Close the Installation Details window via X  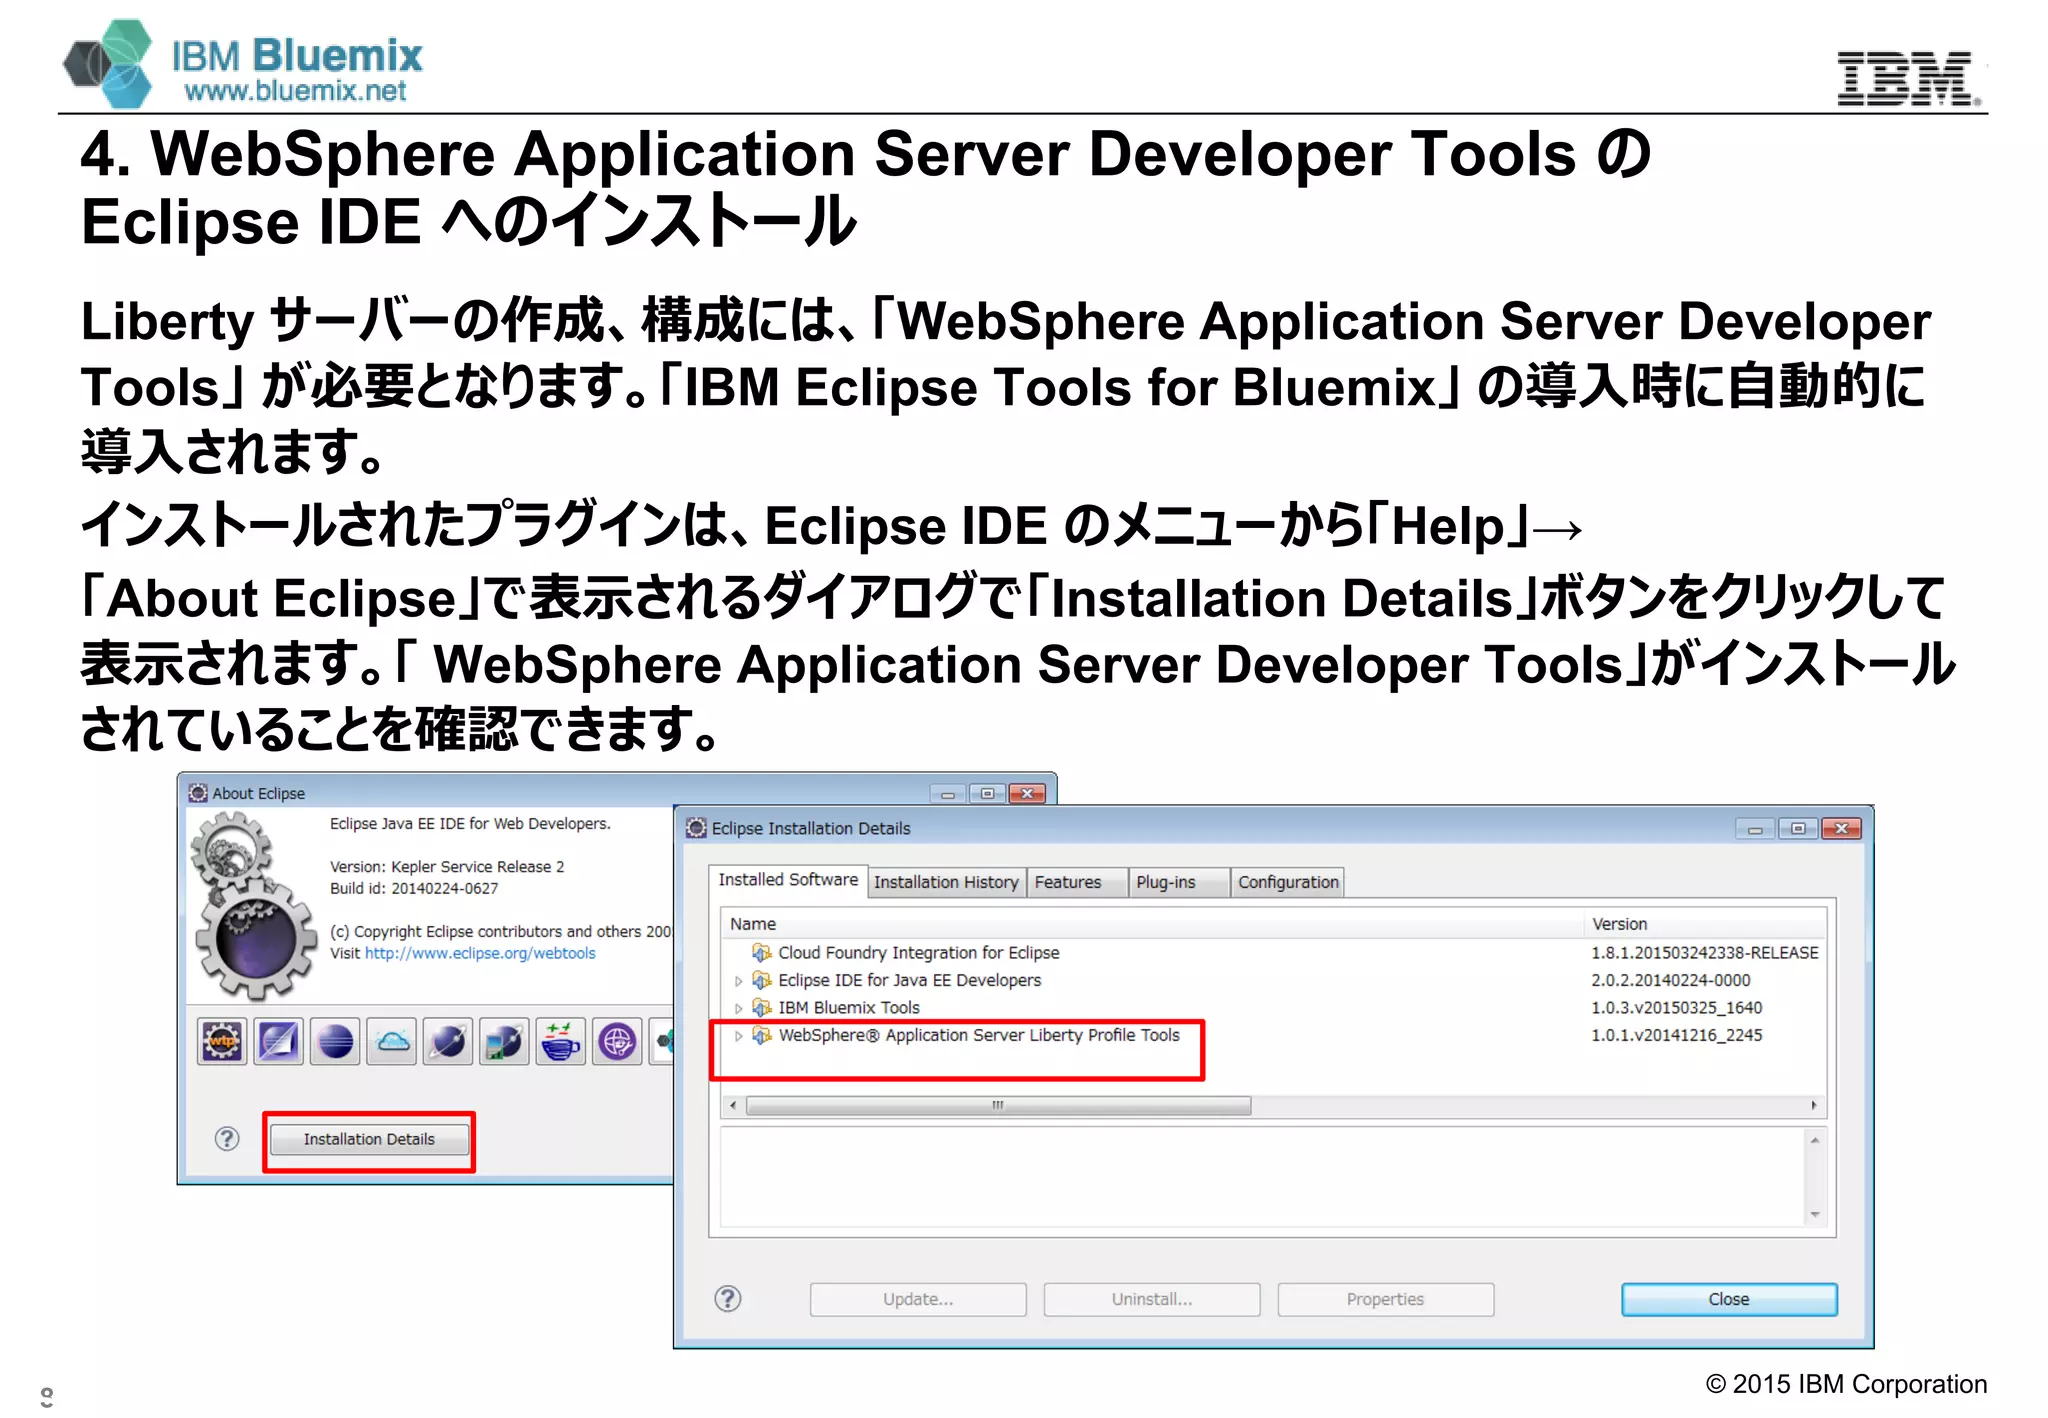[1841, 828]
